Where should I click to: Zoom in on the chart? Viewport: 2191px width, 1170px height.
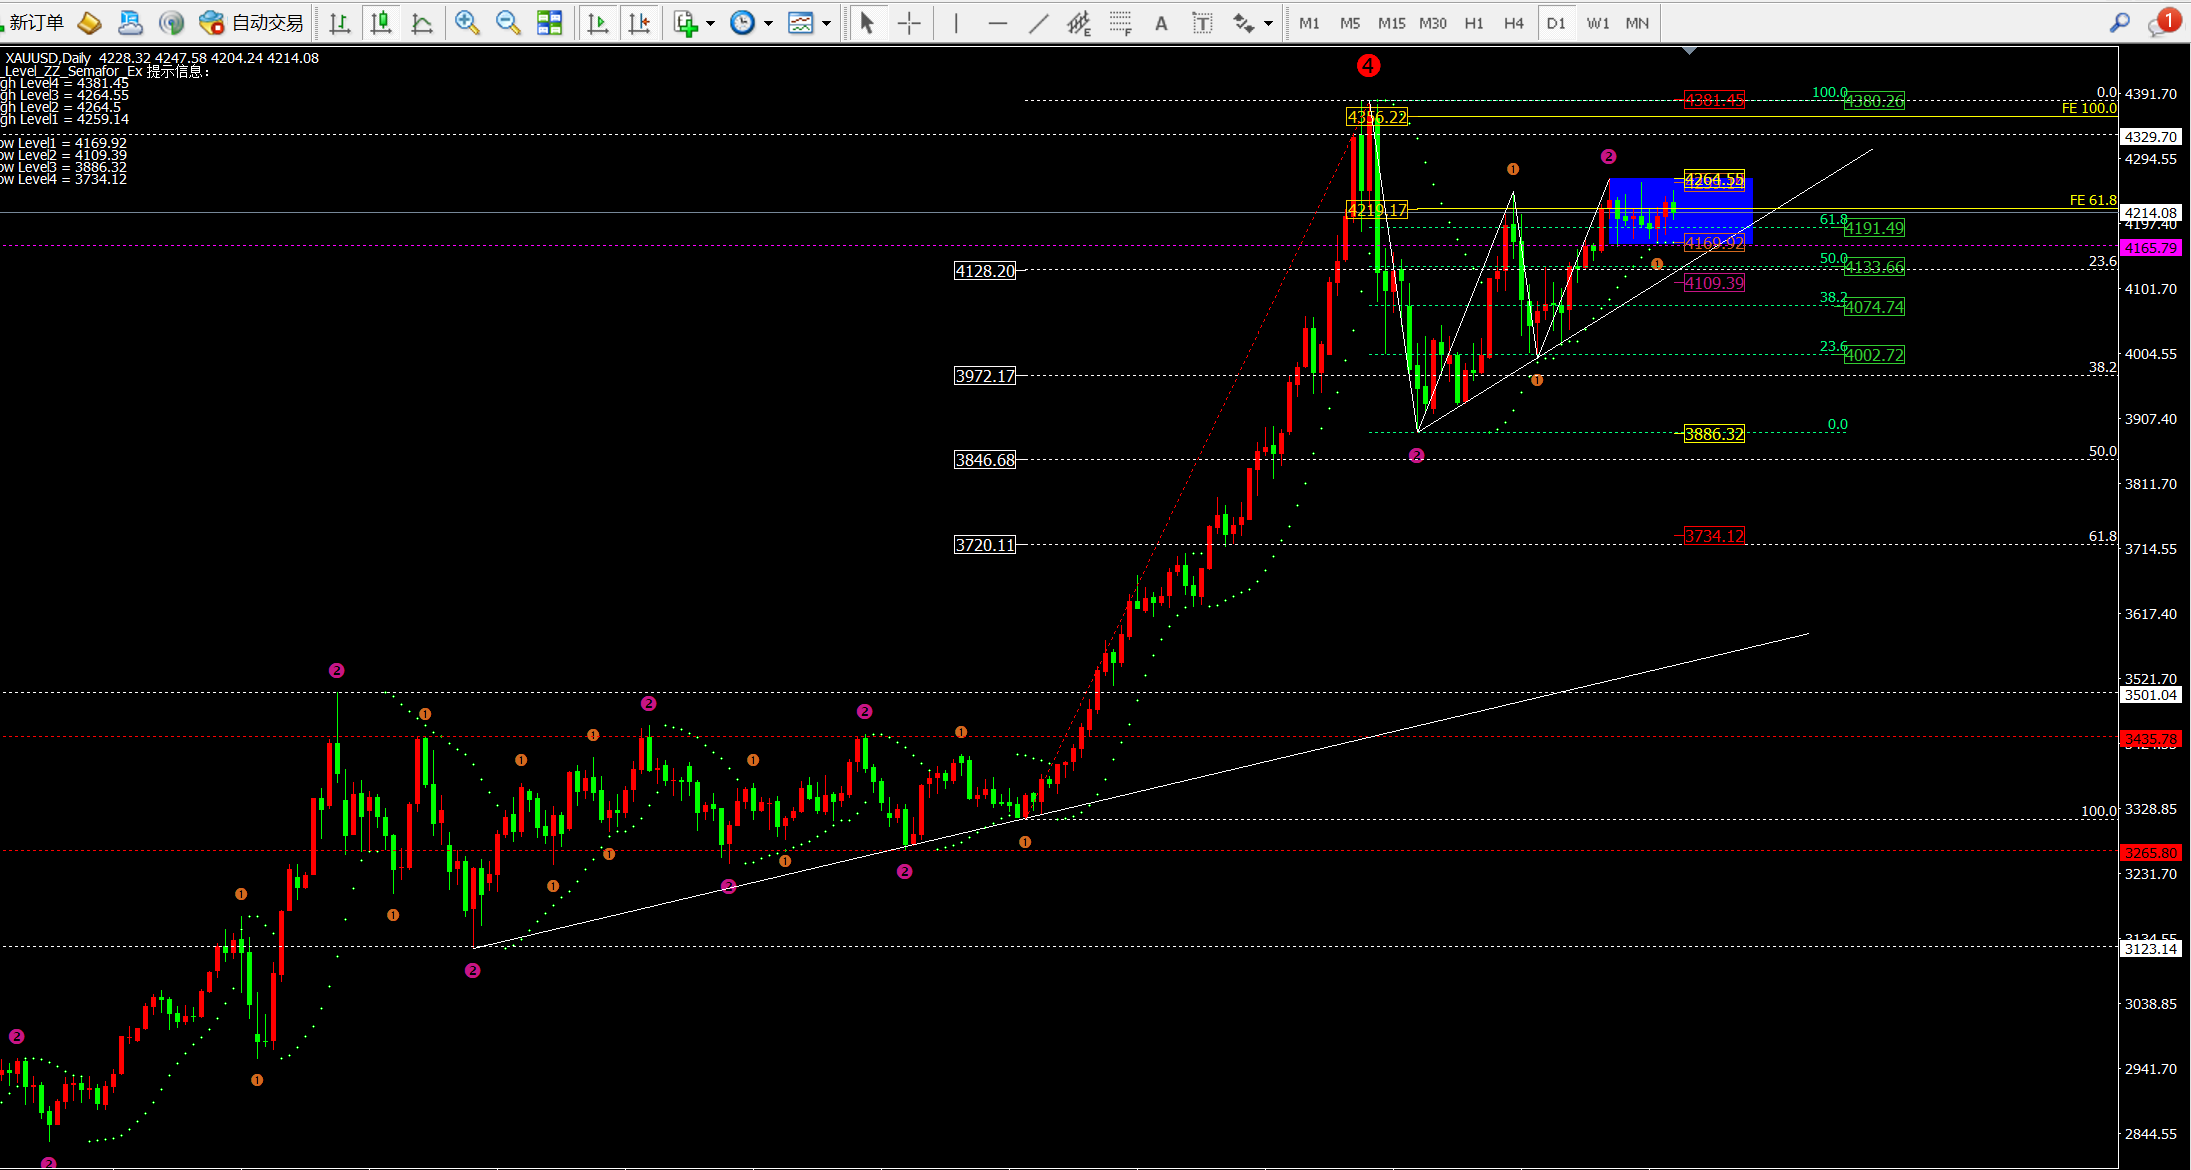pos(466,22)
